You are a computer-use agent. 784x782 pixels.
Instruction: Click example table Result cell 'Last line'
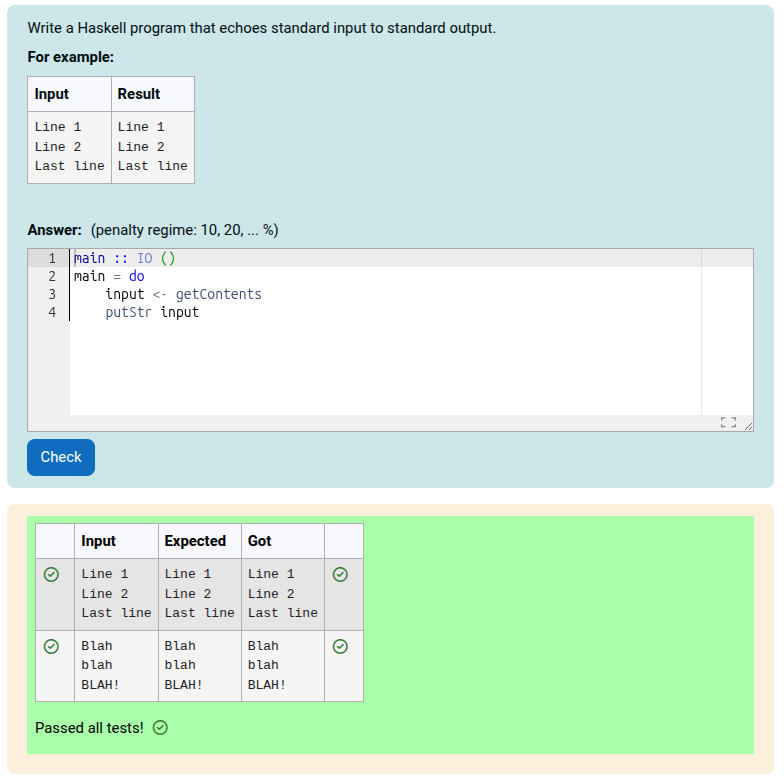click(152, 146)
